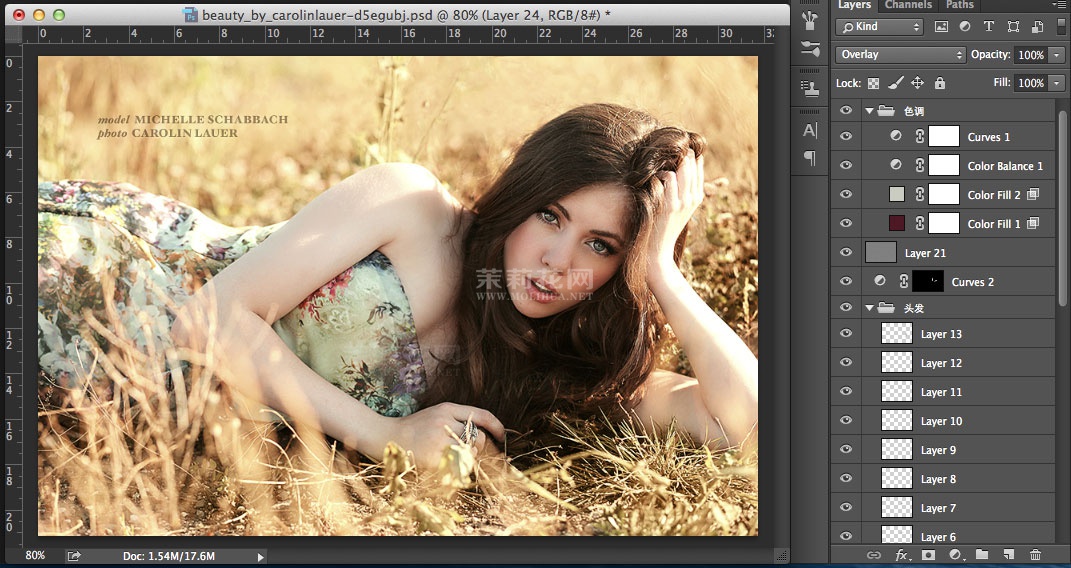Click the Opacity 100% value field

coord(1031,55)
